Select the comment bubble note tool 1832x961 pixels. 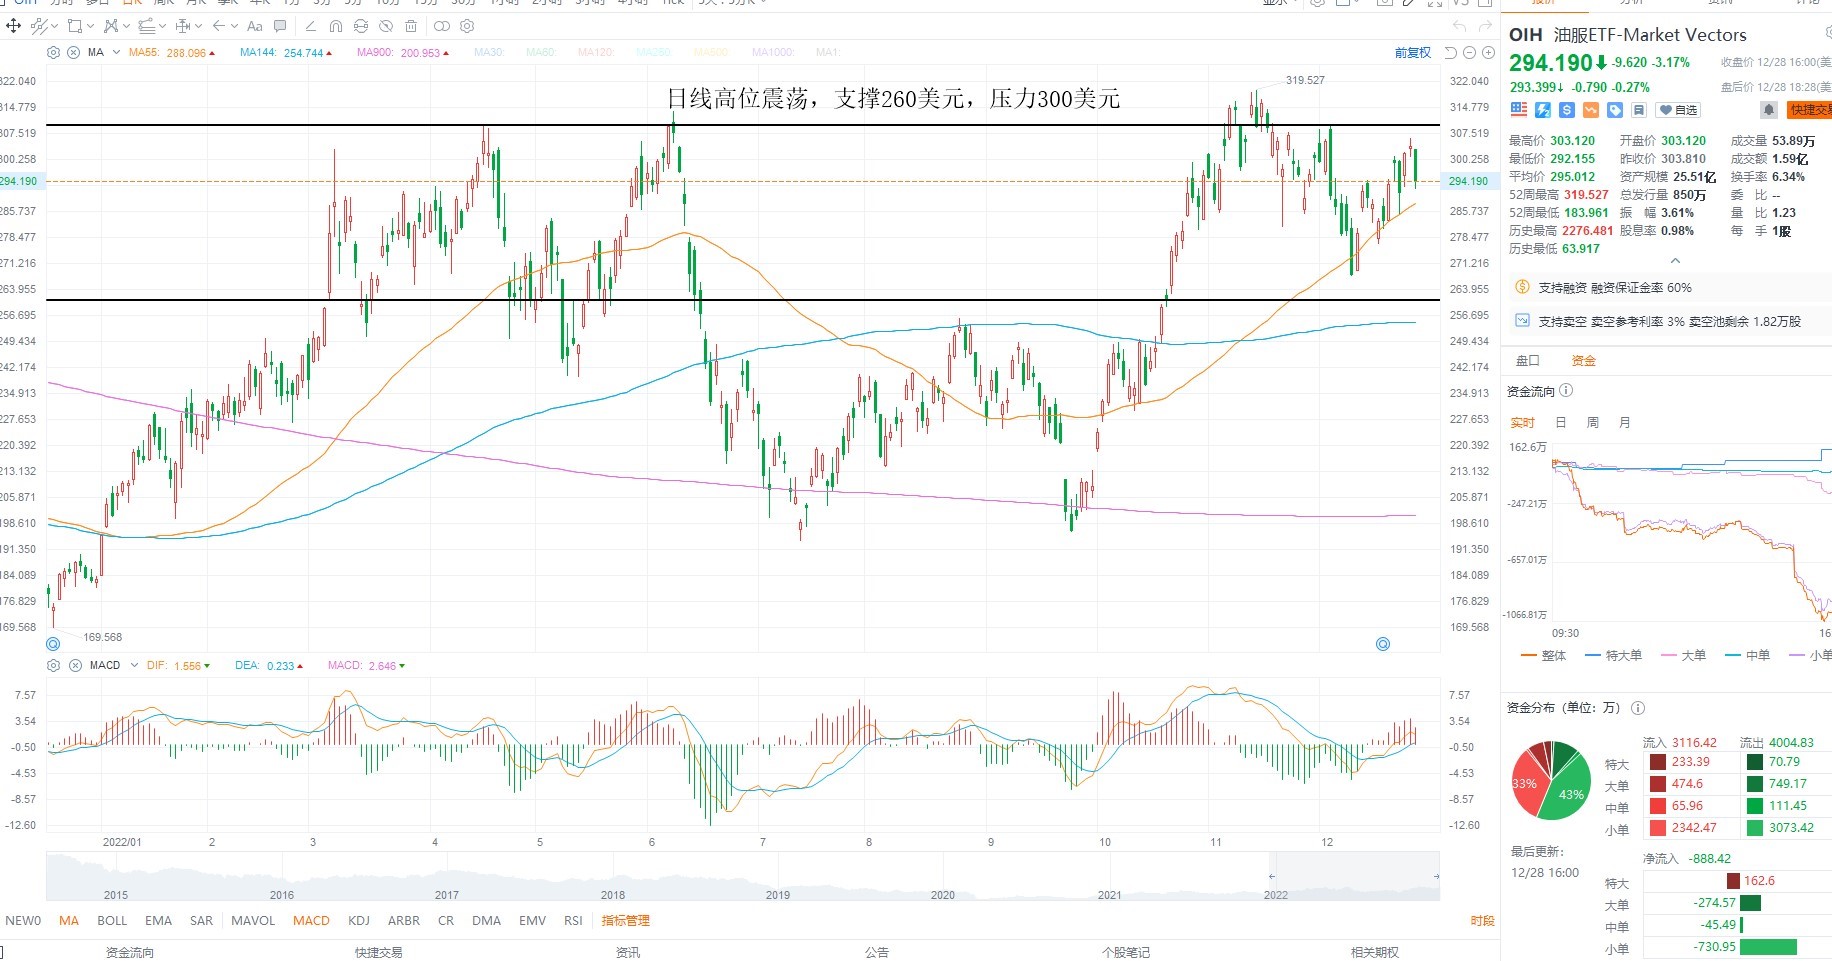280,26
